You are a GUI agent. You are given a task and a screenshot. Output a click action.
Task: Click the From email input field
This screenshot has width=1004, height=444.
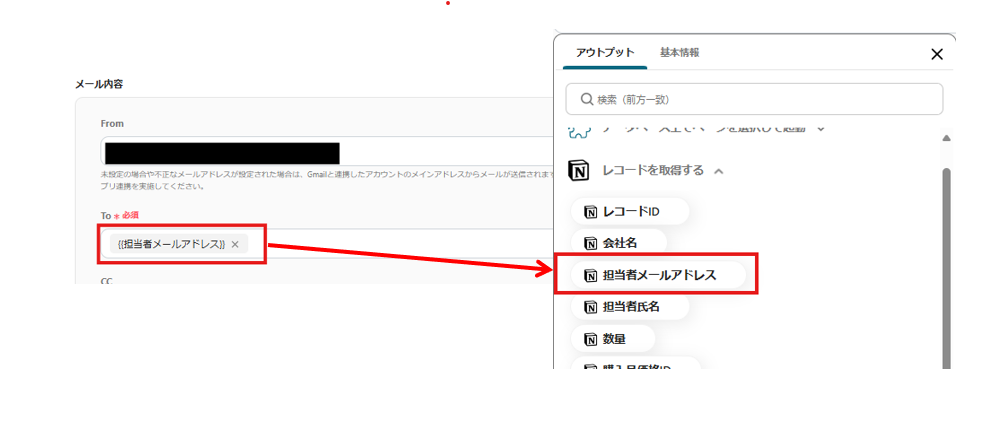(327, 152)
